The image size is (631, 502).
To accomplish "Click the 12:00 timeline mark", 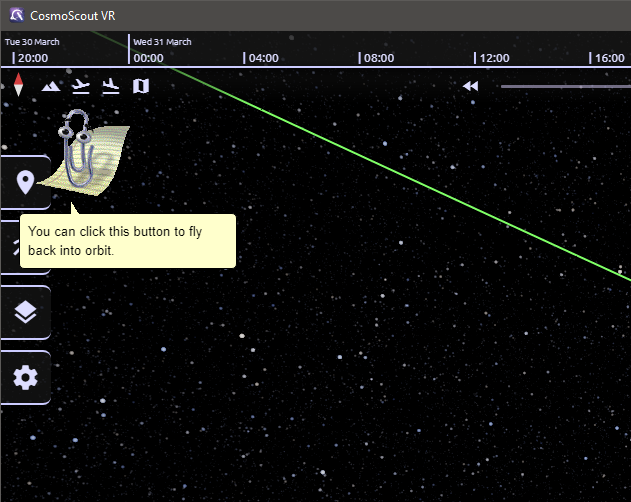I will pyautogui.click(x=494, y=58).
